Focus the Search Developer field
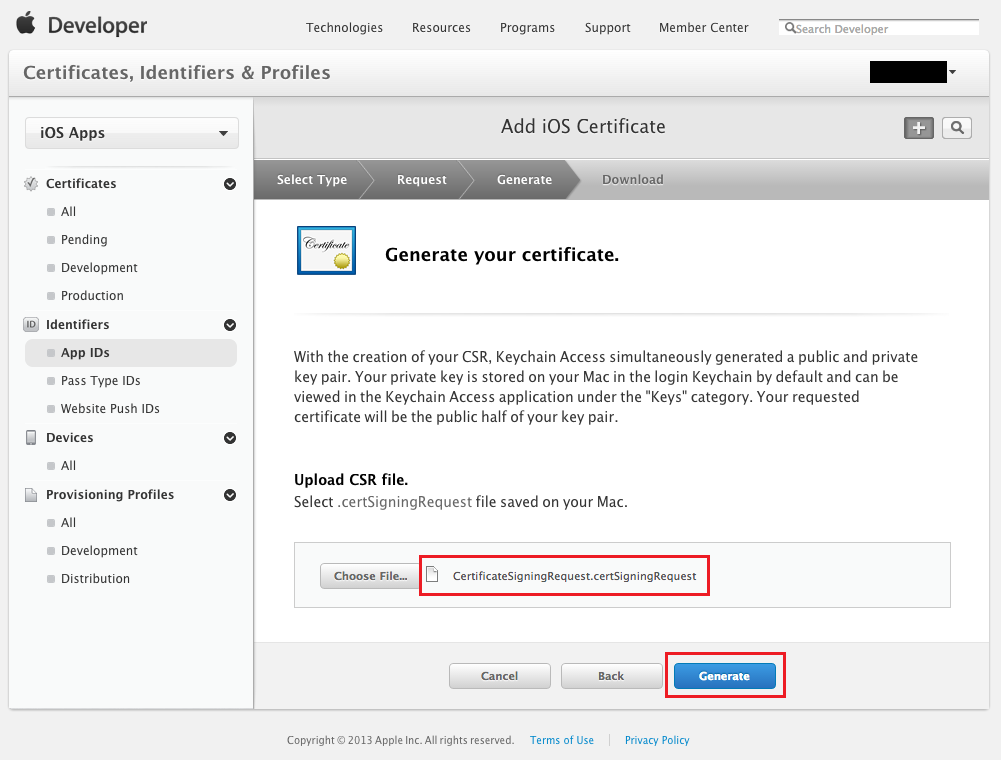The image size is (1001, 760). pos(878,28)
